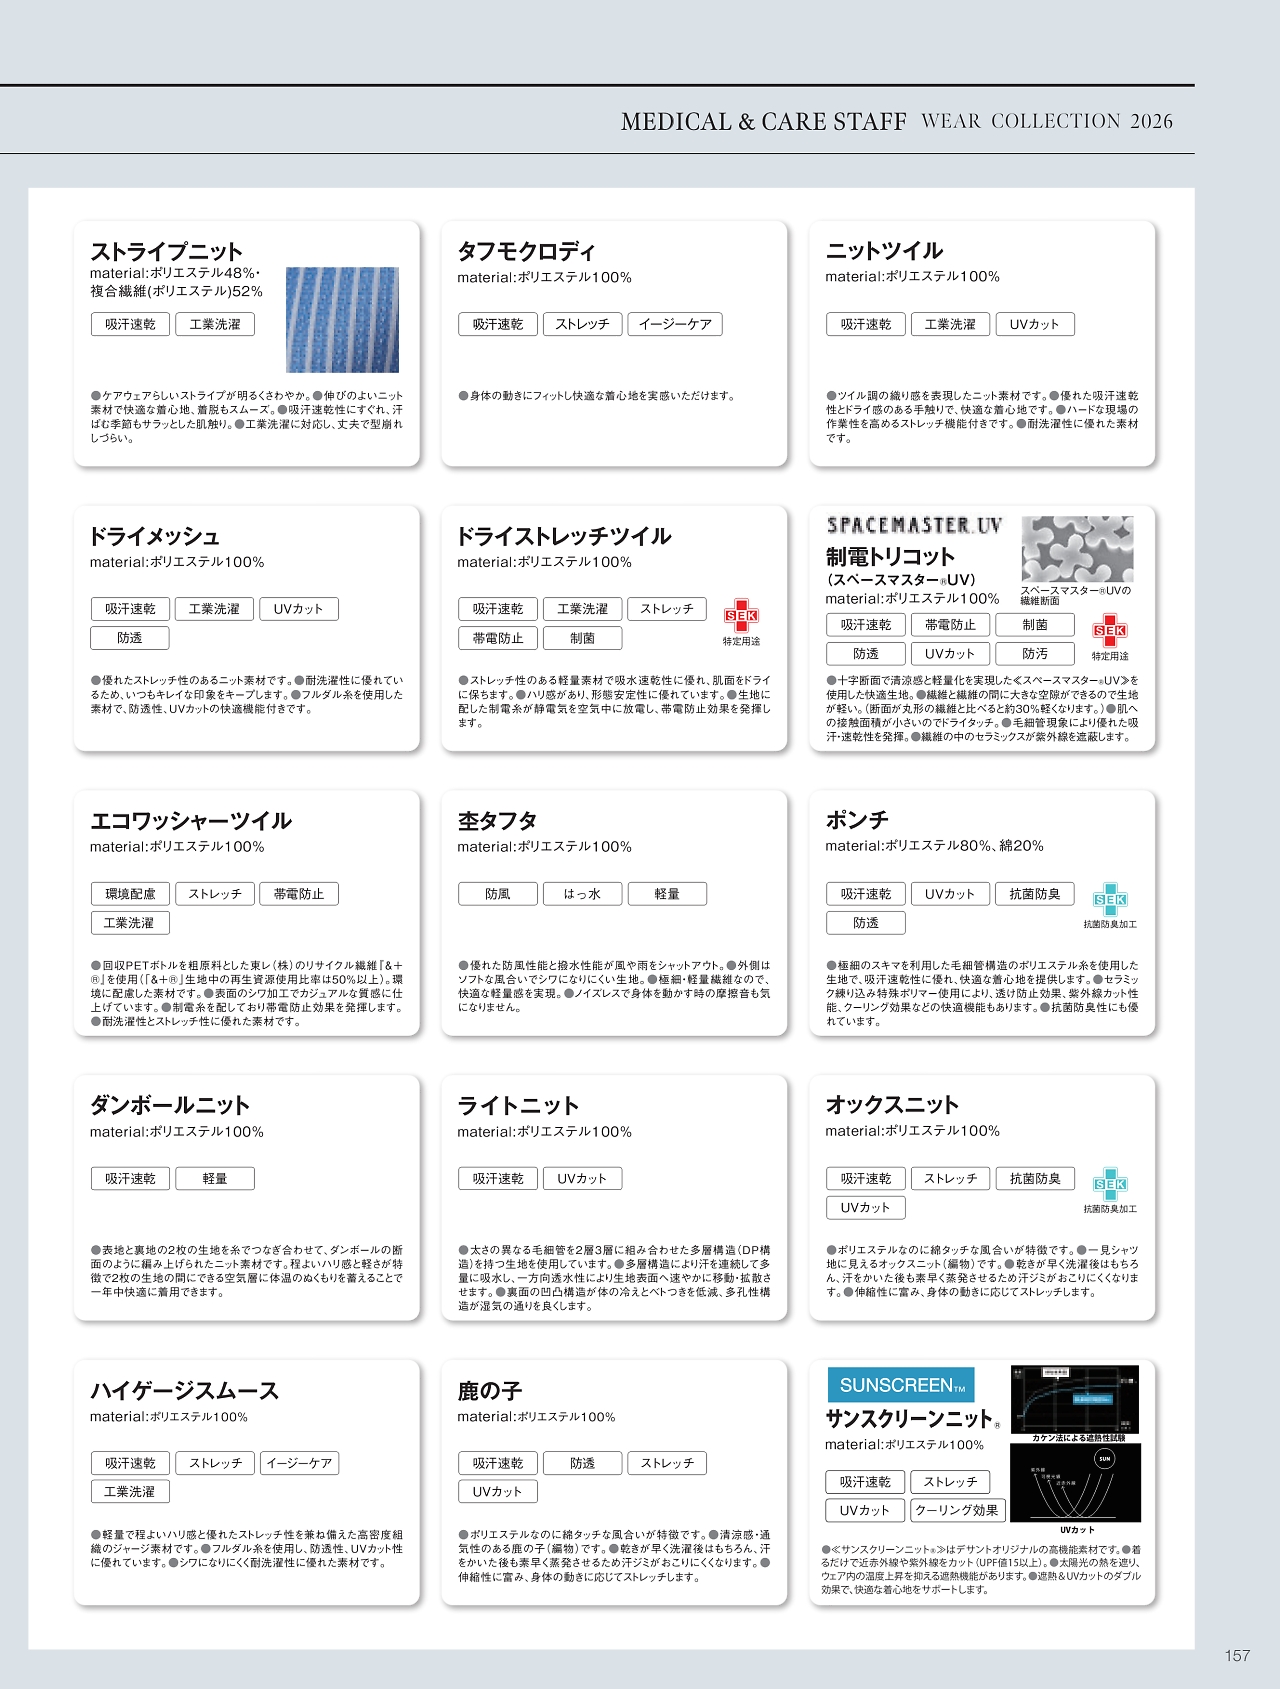Click the MEDICAL & CARE STAFF header title
Viewport: 1280px width, 1689px height.
click(763, 122)
